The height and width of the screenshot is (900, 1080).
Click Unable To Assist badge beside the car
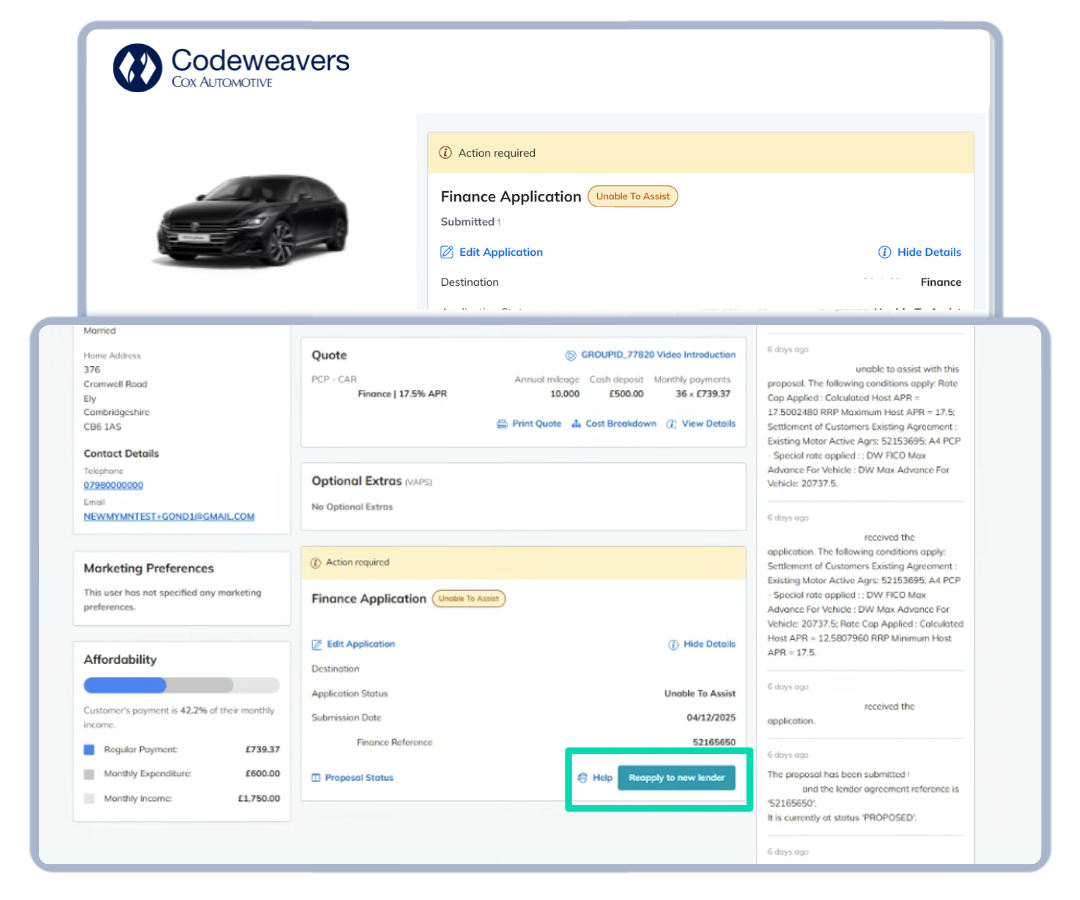632,197
